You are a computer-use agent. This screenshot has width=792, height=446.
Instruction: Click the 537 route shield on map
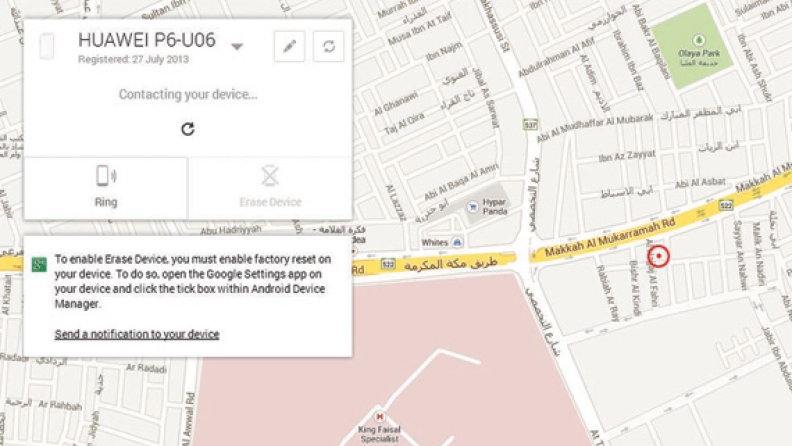point(530,124)
